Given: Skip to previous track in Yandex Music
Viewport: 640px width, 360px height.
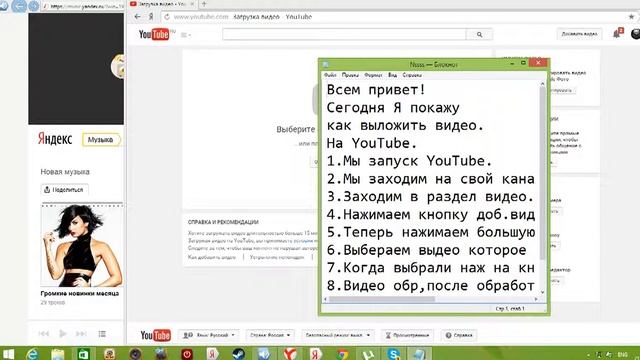Looking at the screenshot, I should coord(44,333).
